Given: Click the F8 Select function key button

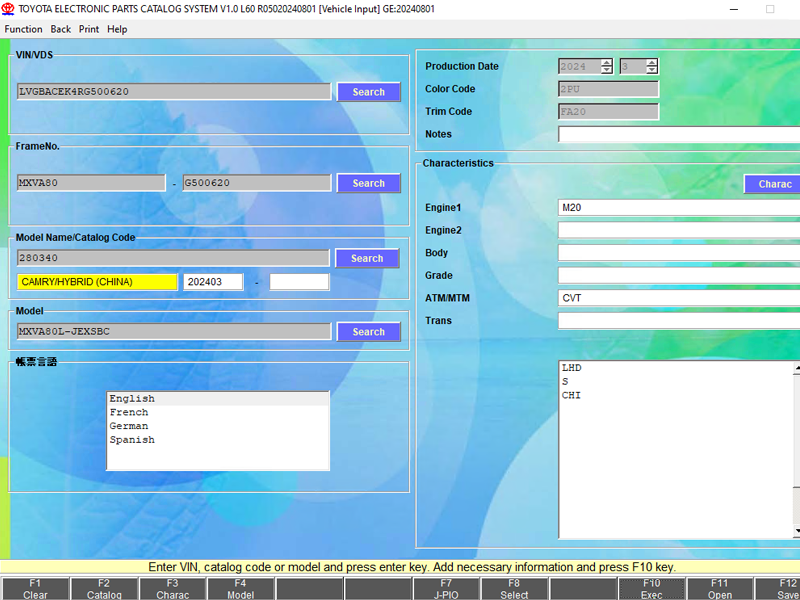Looking at the screenshot, I should pyautogui.click(x=514, y=589).
